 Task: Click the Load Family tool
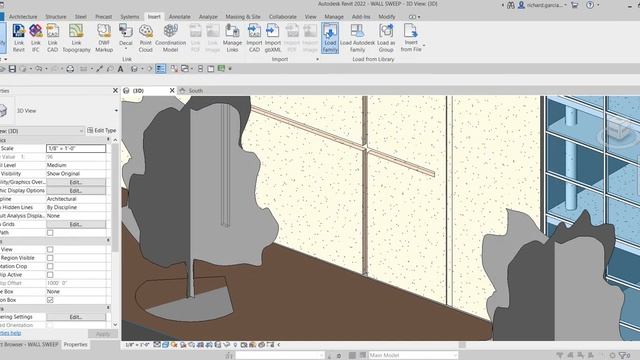330,38
